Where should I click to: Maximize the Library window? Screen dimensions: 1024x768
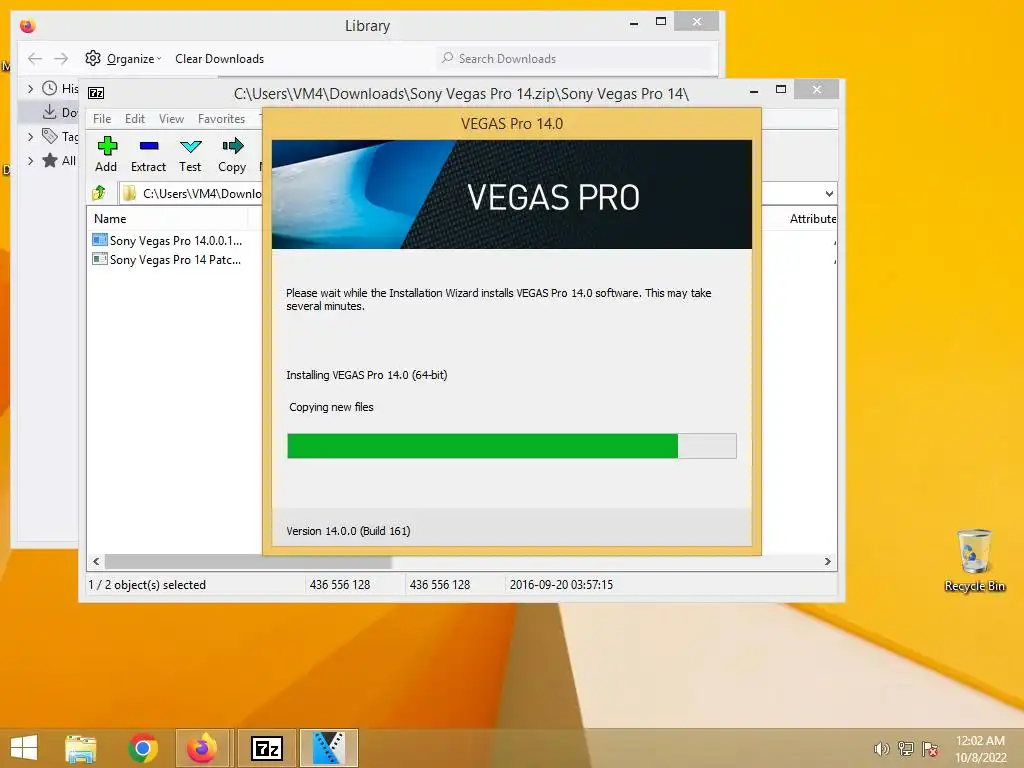pos(661,22)
